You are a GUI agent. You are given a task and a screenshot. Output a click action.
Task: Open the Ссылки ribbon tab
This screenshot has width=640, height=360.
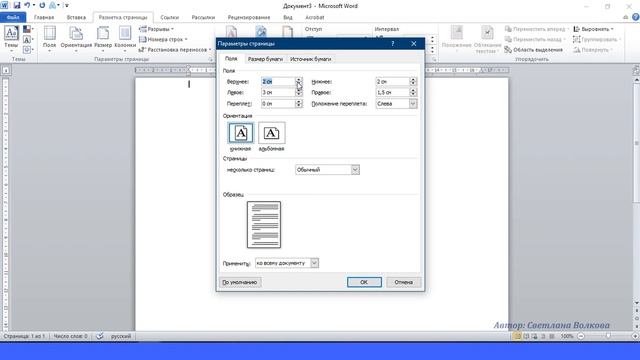click(x=169, y=18)
